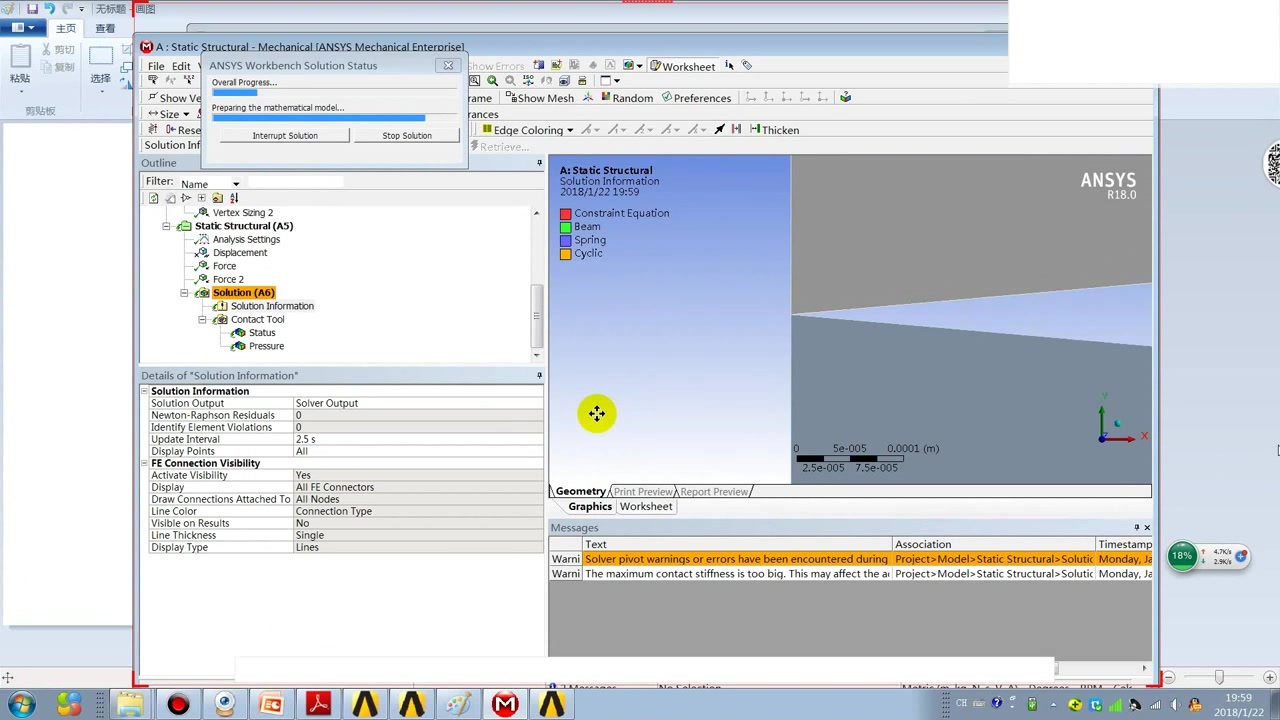
Task: Click the Association column header
Action: (x=994, y=544)
